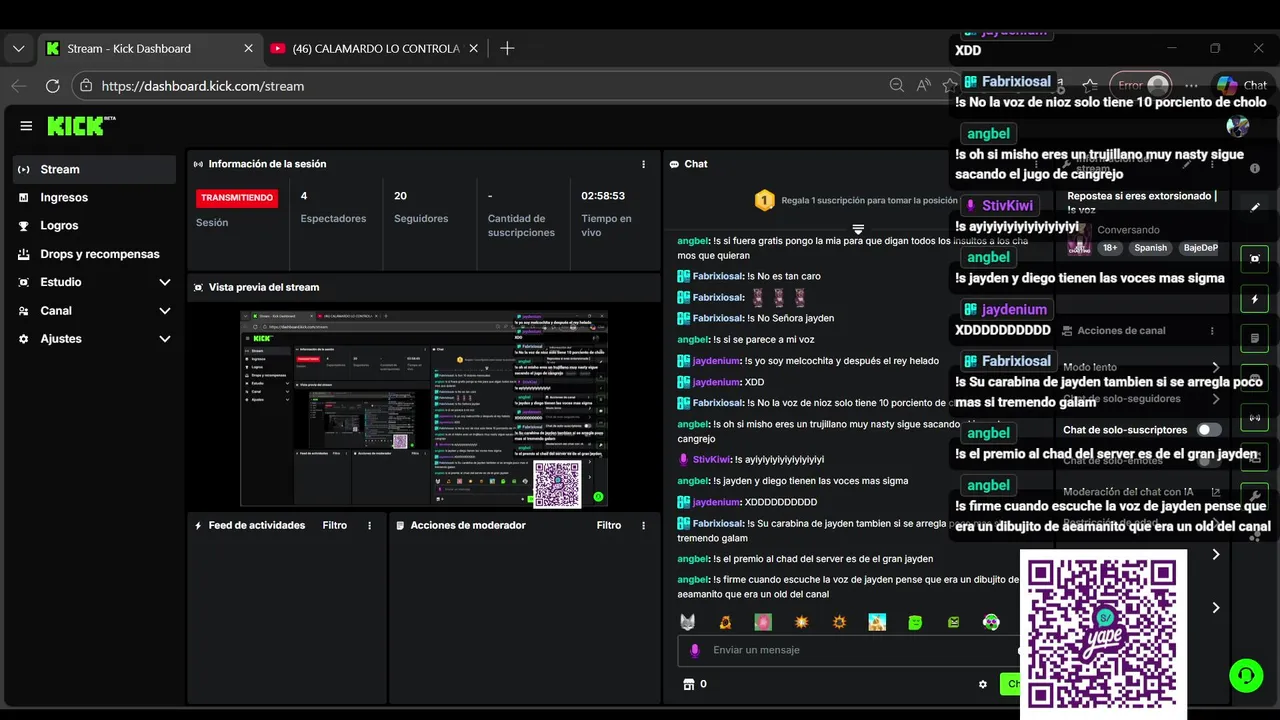Click the stream preview thumbnail
Screen dimensions: 1280x720
424,408
